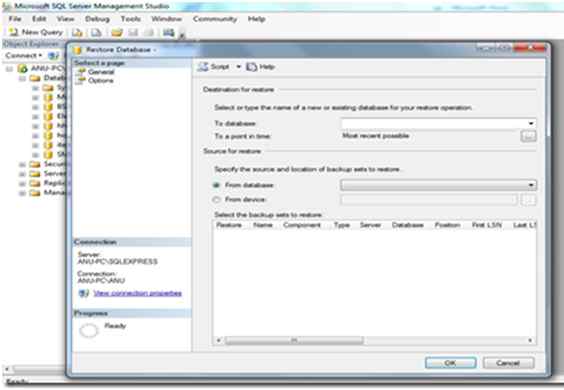Image resolution: width=564 pixels, height=390 pixels.
Task: Click View connection properties link
Action: 137,293
